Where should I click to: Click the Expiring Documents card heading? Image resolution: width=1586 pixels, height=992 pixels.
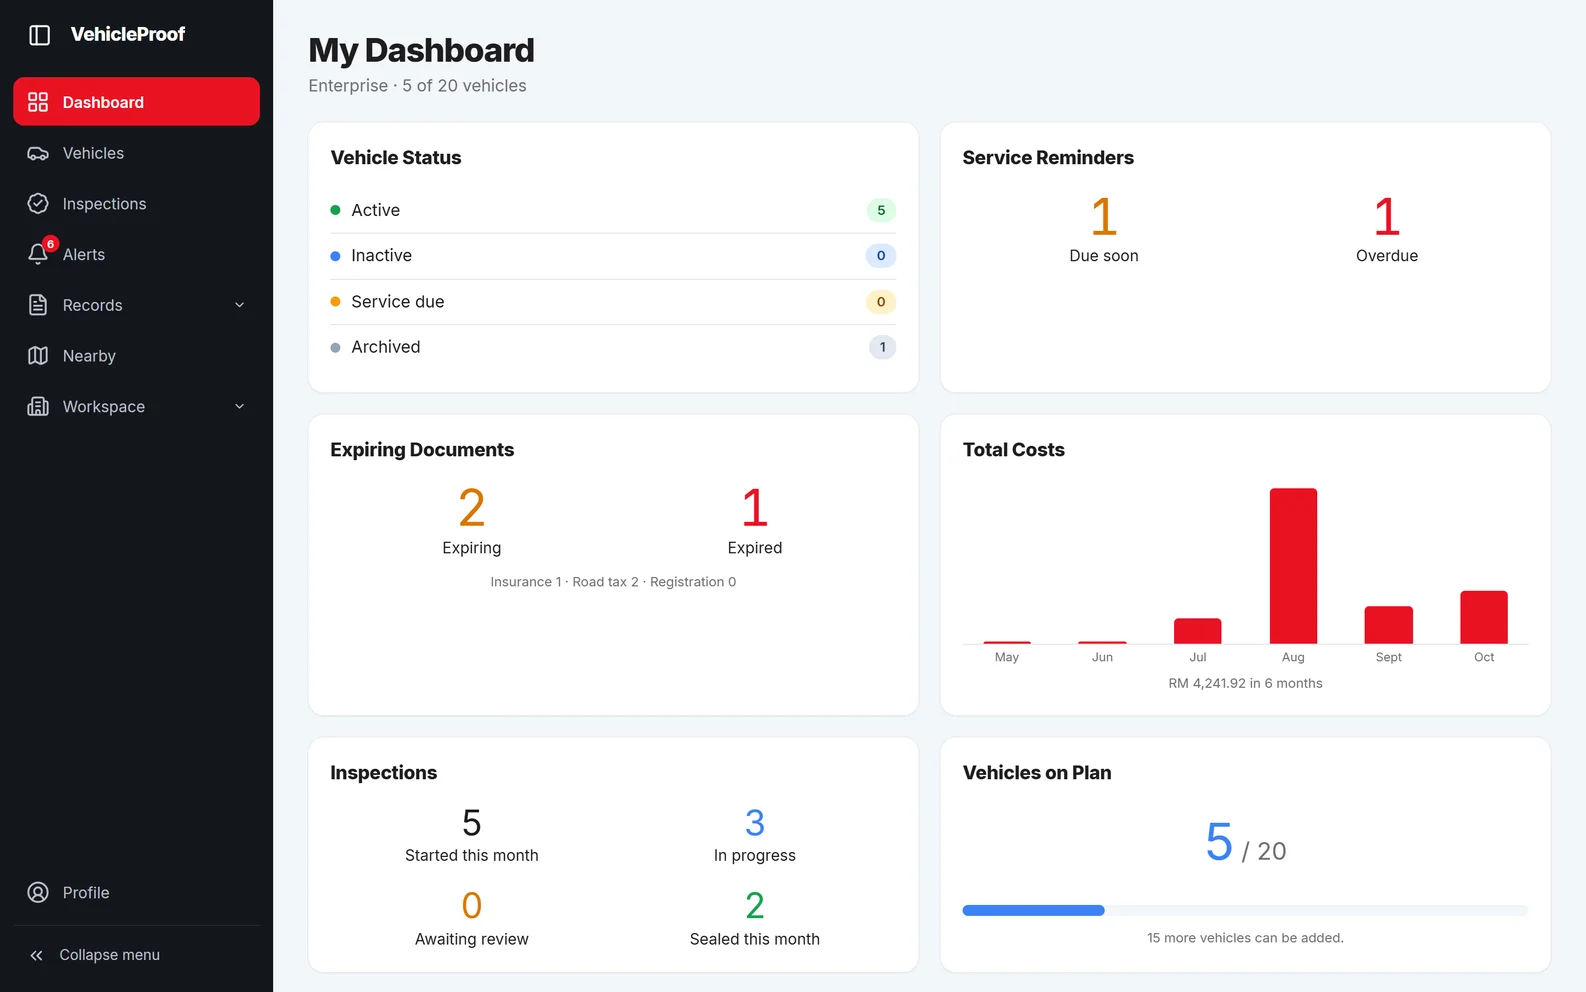[x=422, y=450]
